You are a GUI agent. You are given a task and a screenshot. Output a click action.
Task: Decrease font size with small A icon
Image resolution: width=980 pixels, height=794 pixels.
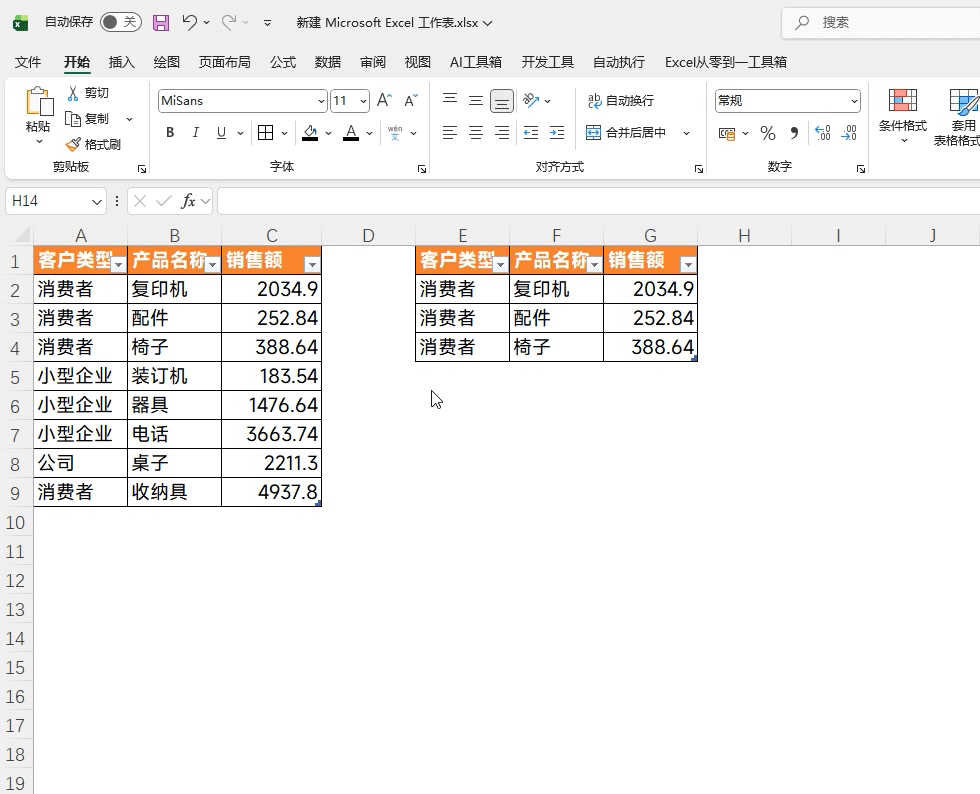(x=411, y=101)
